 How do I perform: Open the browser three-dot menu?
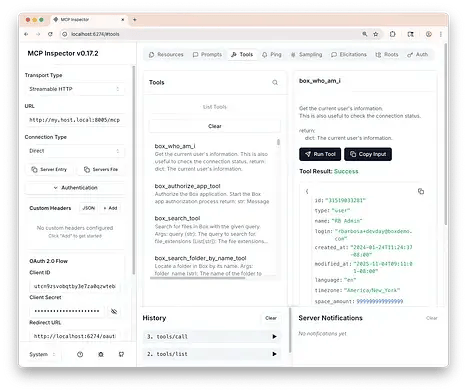pyautogui.click(x=441, y=34)
